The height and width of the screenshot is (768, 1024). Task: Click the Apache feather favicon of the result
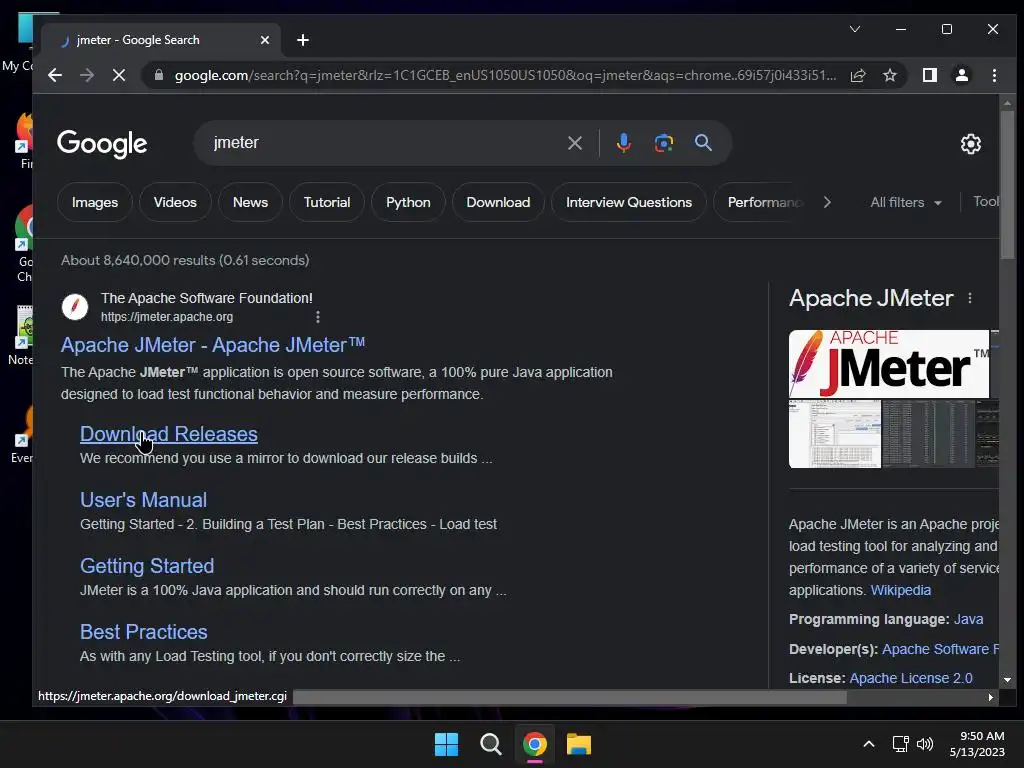75,306
